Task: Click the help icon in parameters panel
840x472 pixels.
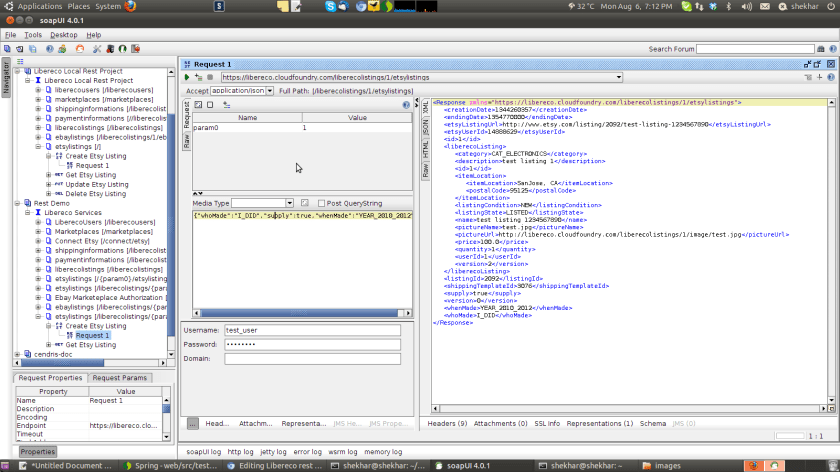Action: [406, 104]
